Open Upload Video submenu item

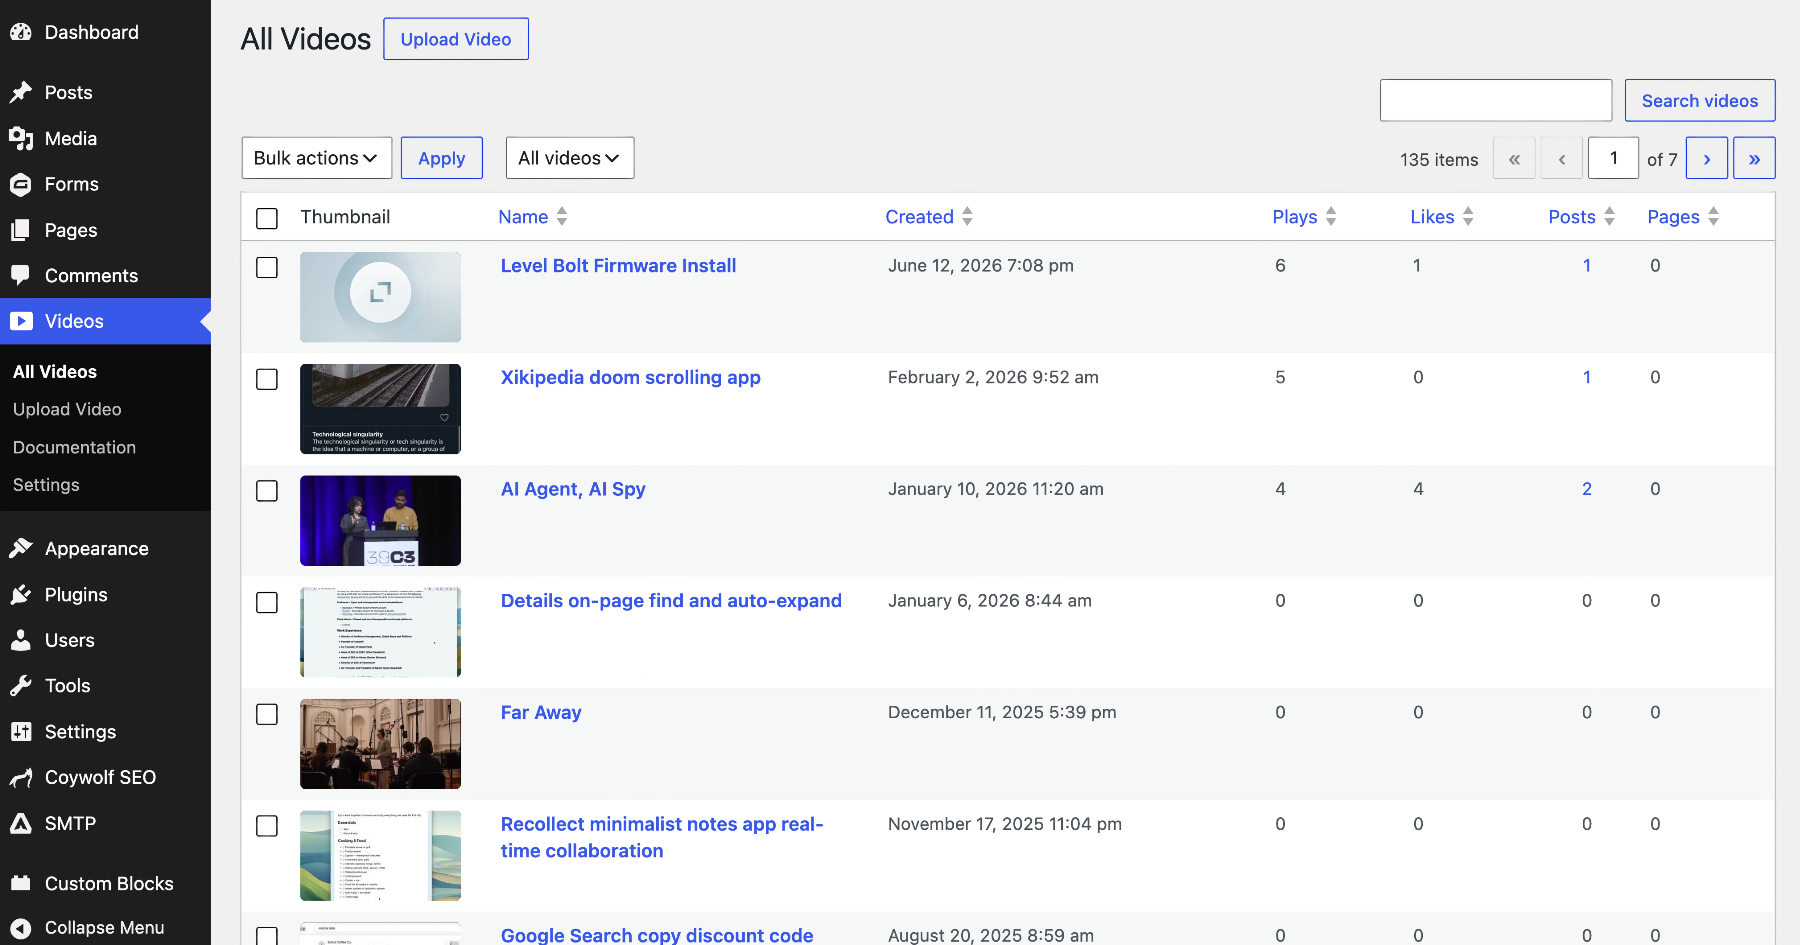(67, 409)
